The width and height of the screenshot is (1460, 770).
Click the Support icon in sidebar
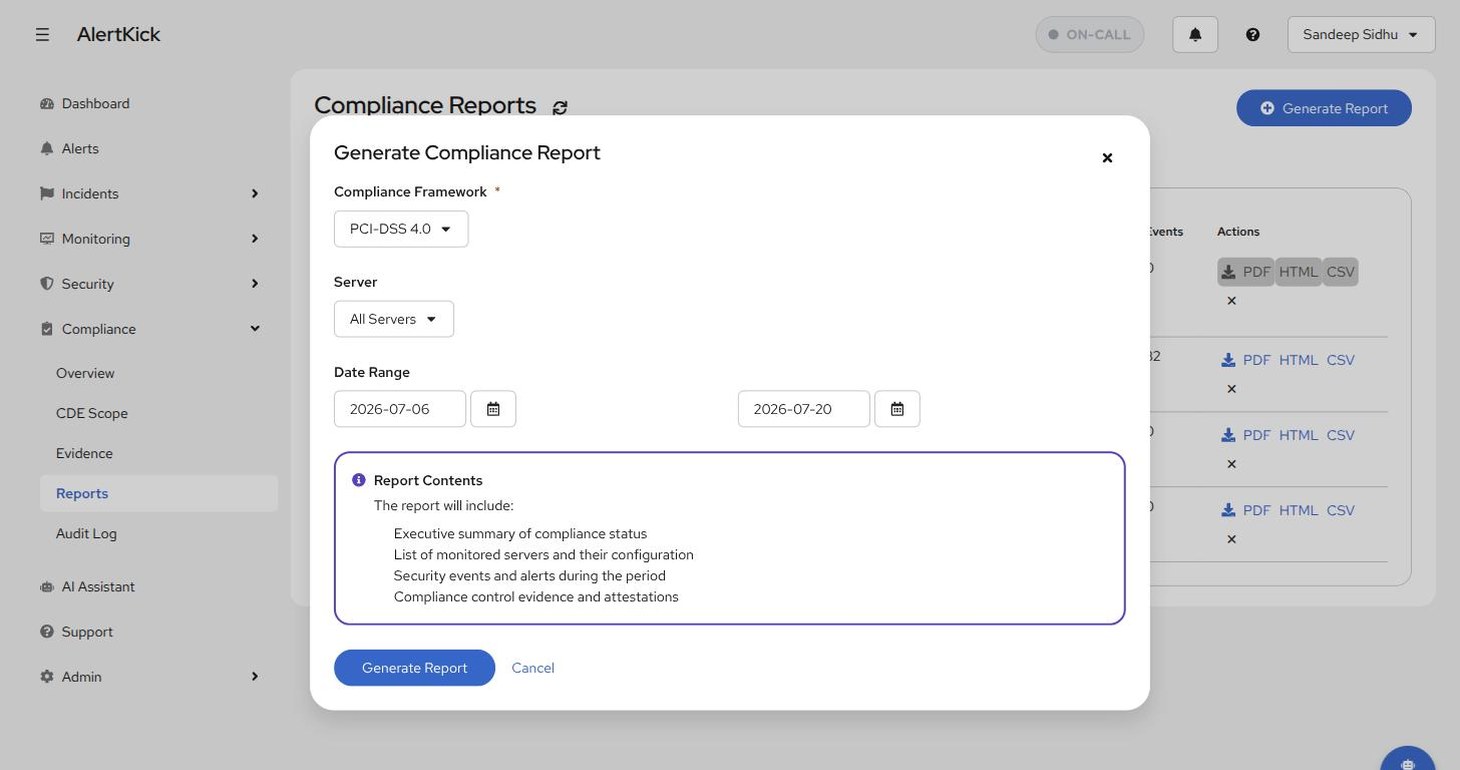coord(46,632)
